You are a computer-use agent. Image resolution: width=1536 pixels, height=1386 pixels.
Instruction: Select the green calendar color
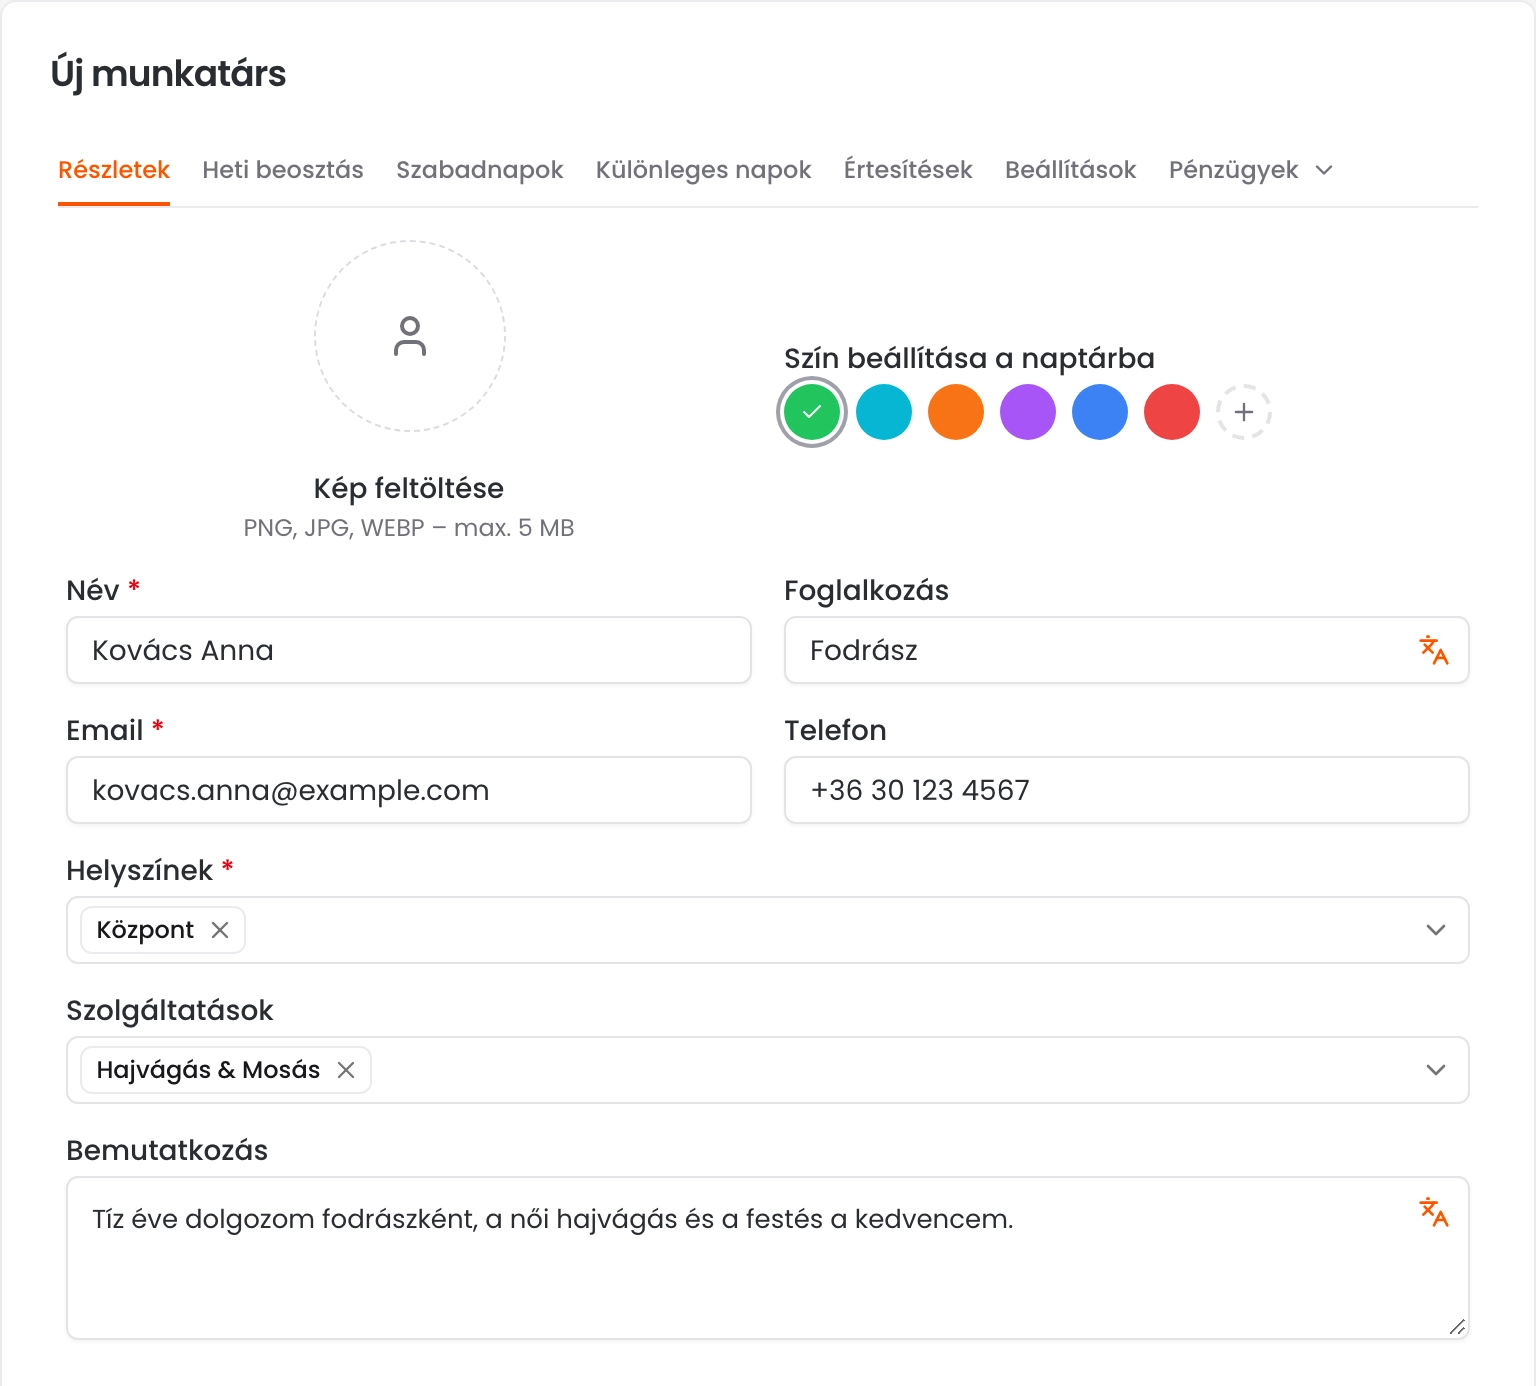pos(812,412)
